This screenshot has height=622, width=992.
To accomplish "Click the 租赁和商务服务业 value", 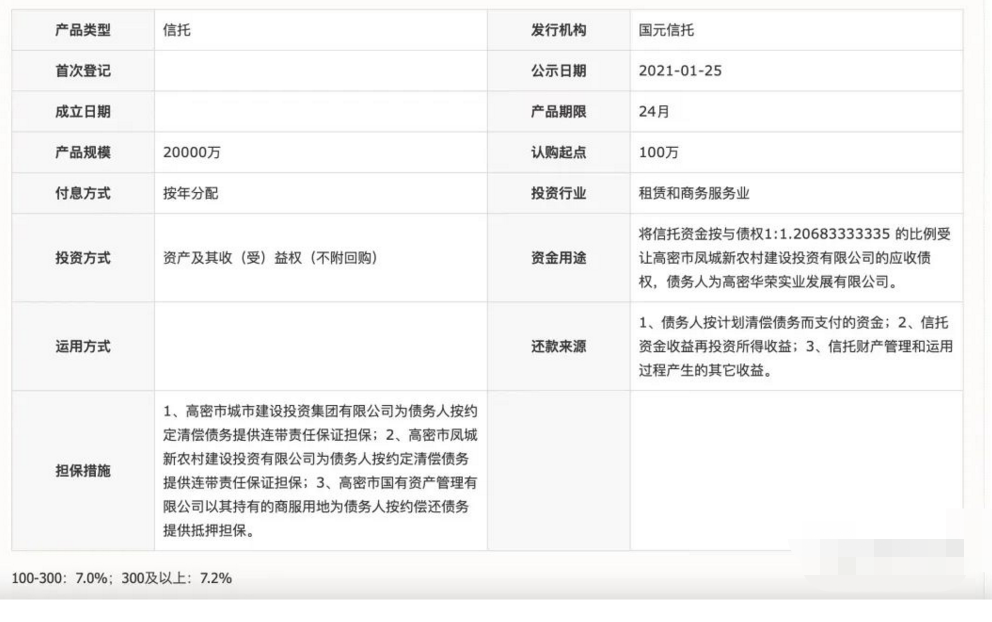I will 694,193.
